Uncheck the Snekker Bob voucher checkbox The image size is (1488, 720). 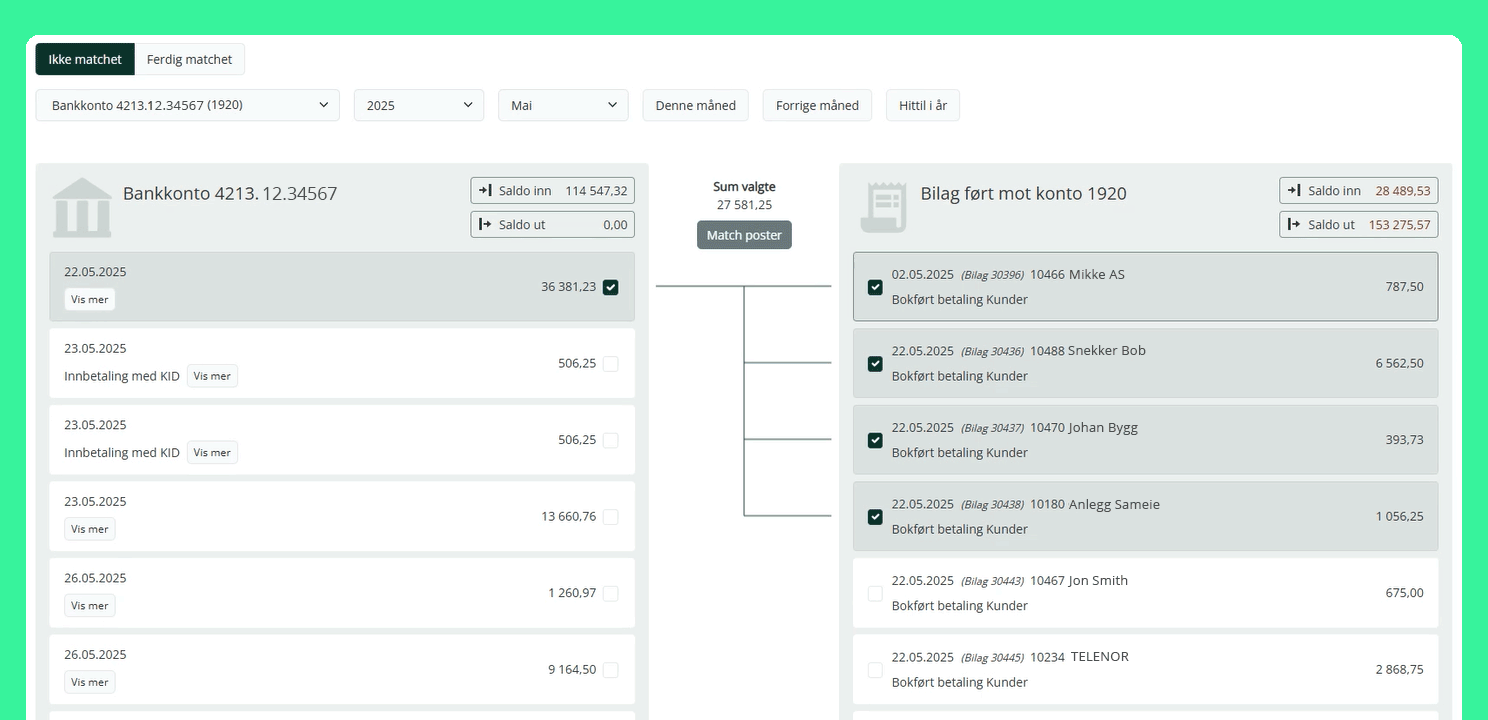click(x=875, y=363)
